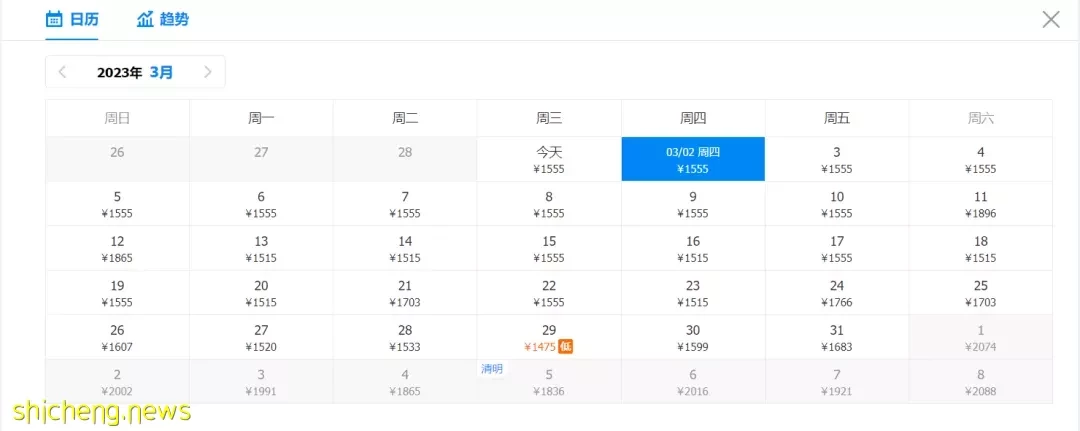Pick April 2 priced ¥2002
The image size is (1080, 431).
point(117,381)
